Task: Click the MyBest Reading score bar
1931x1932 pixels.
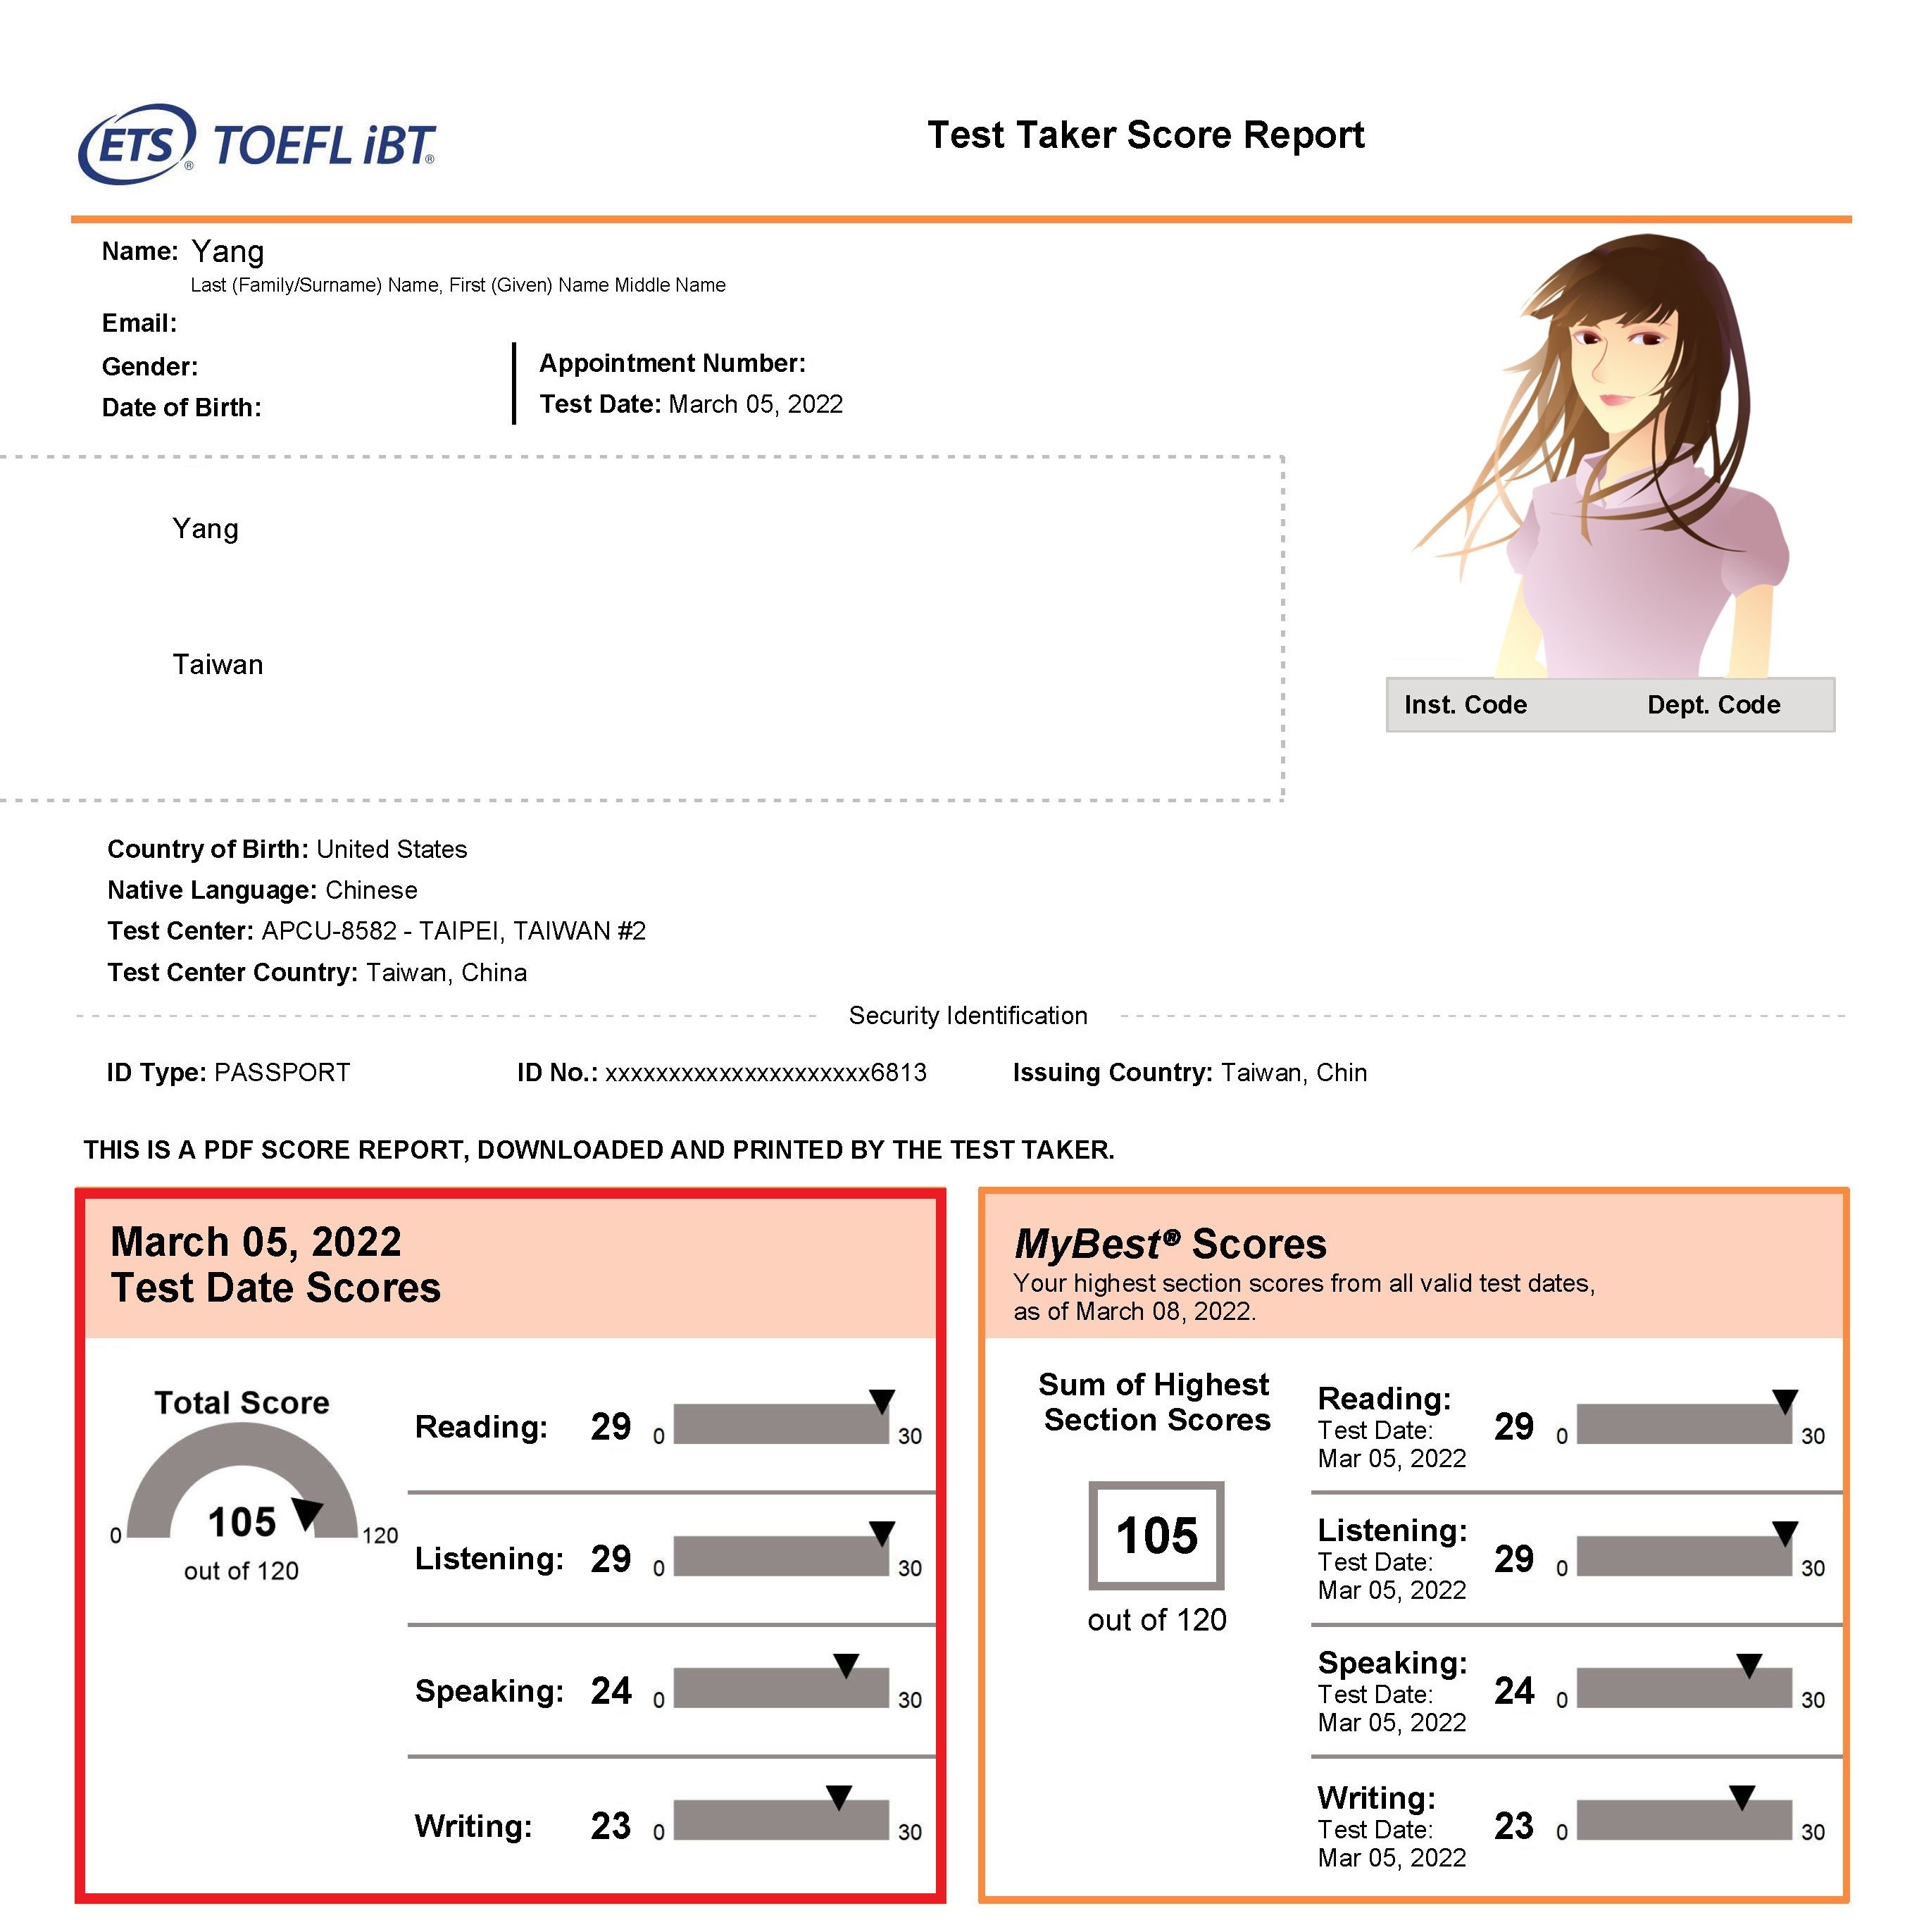Action: pyautogui.click(x=1684, y=1423)
